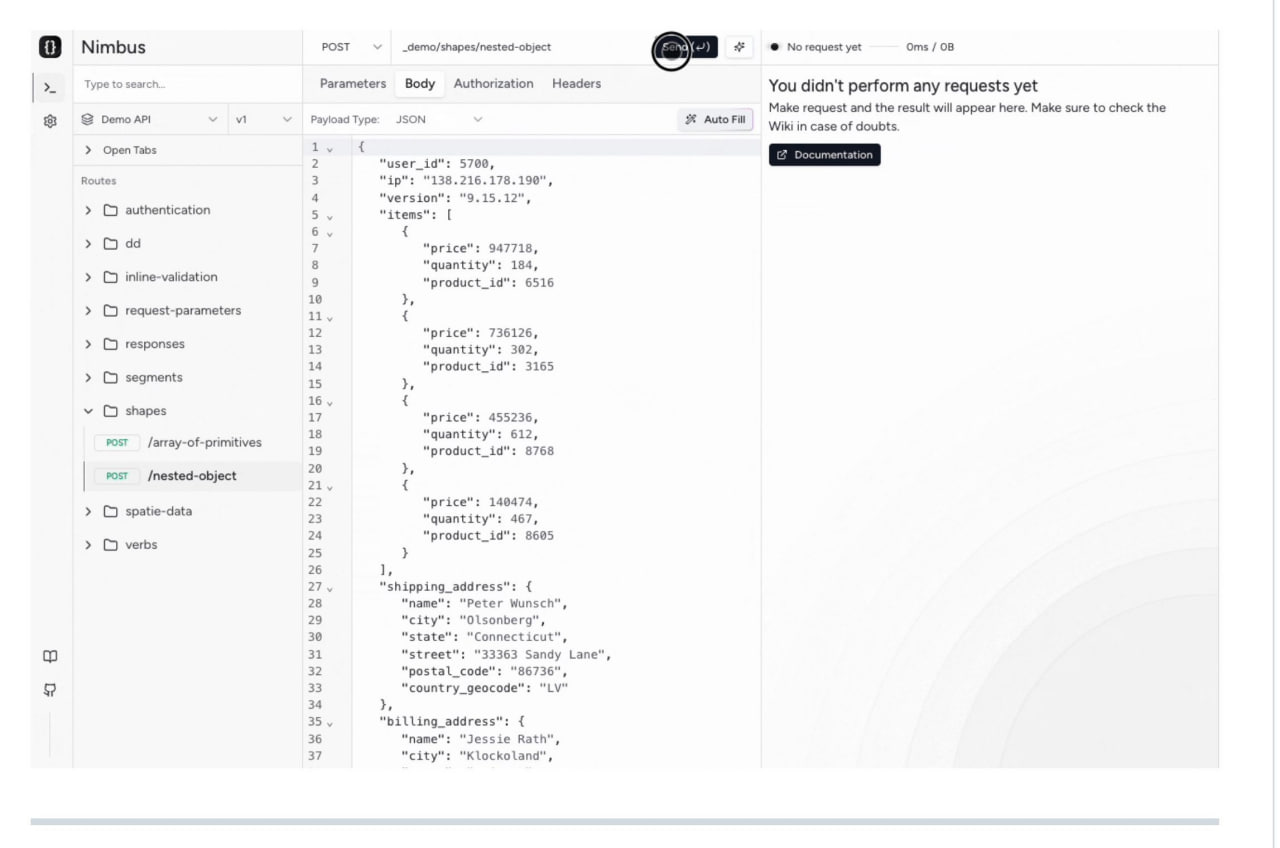Click the "Routes" section label
The width and height of the screenshot is (1280, 848).
(98, 181)
